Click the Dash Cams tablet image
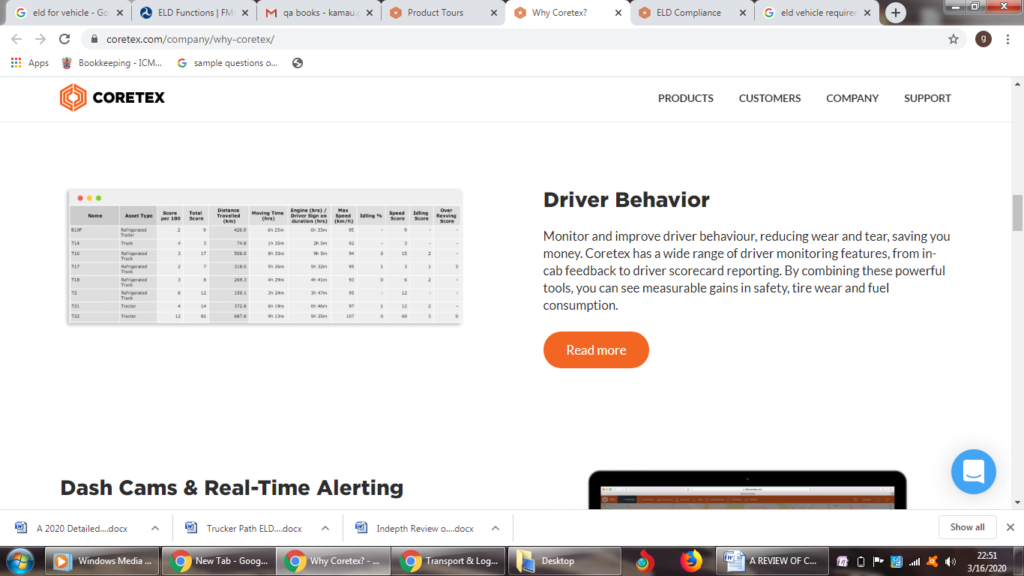The image size is (1024, 576). (x=747, y=489)
